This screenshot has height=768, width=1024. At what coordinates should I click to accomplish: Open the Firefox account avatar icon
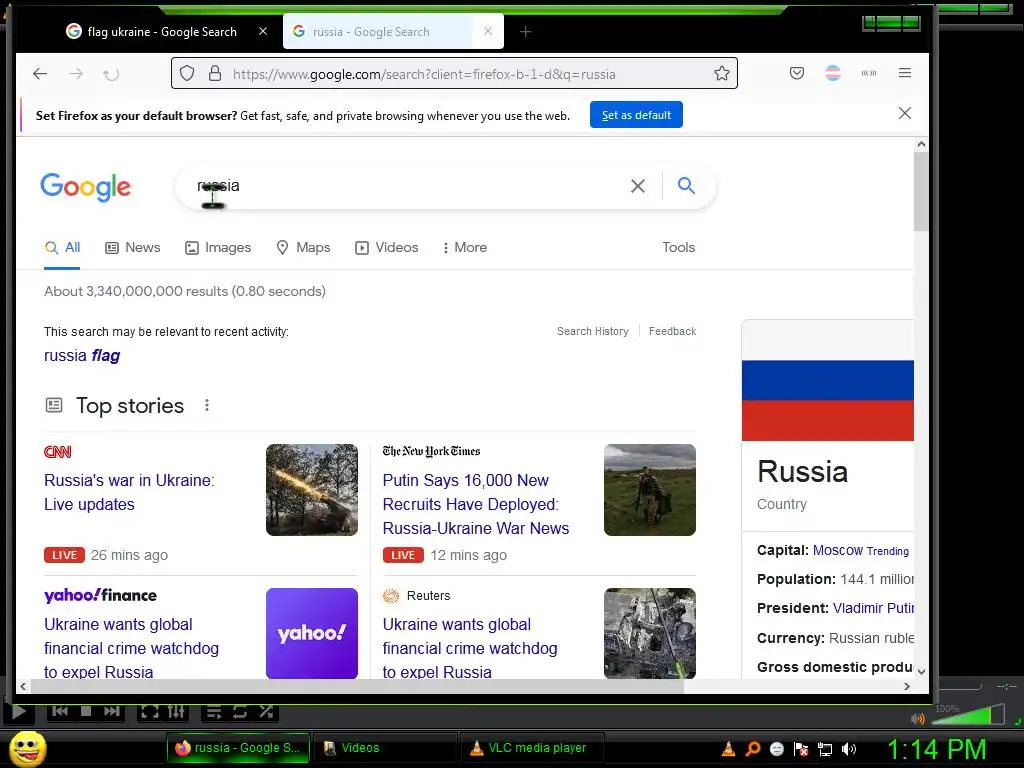(833, 73)
